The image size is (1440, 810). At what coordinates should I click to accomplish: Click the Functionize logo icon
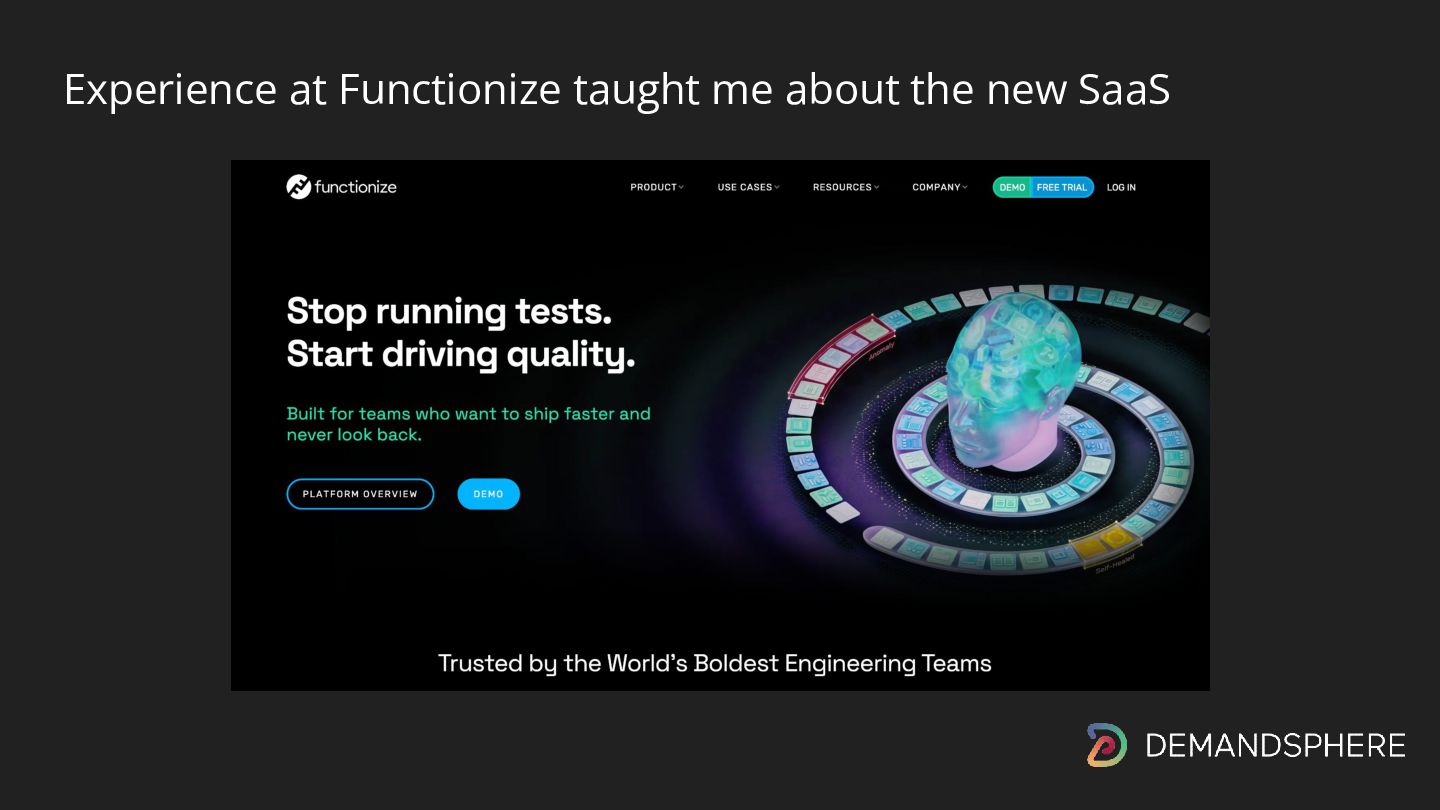coord(298,187)
